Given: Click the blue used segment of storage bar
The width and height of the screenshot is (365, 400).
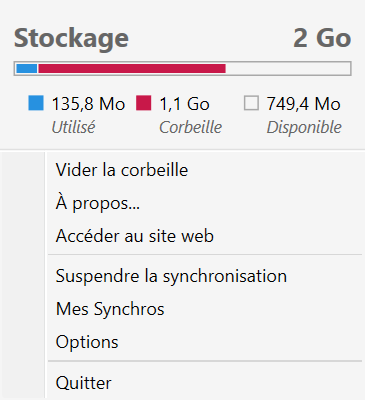Looking at the screenshot, I should point(26,68).
